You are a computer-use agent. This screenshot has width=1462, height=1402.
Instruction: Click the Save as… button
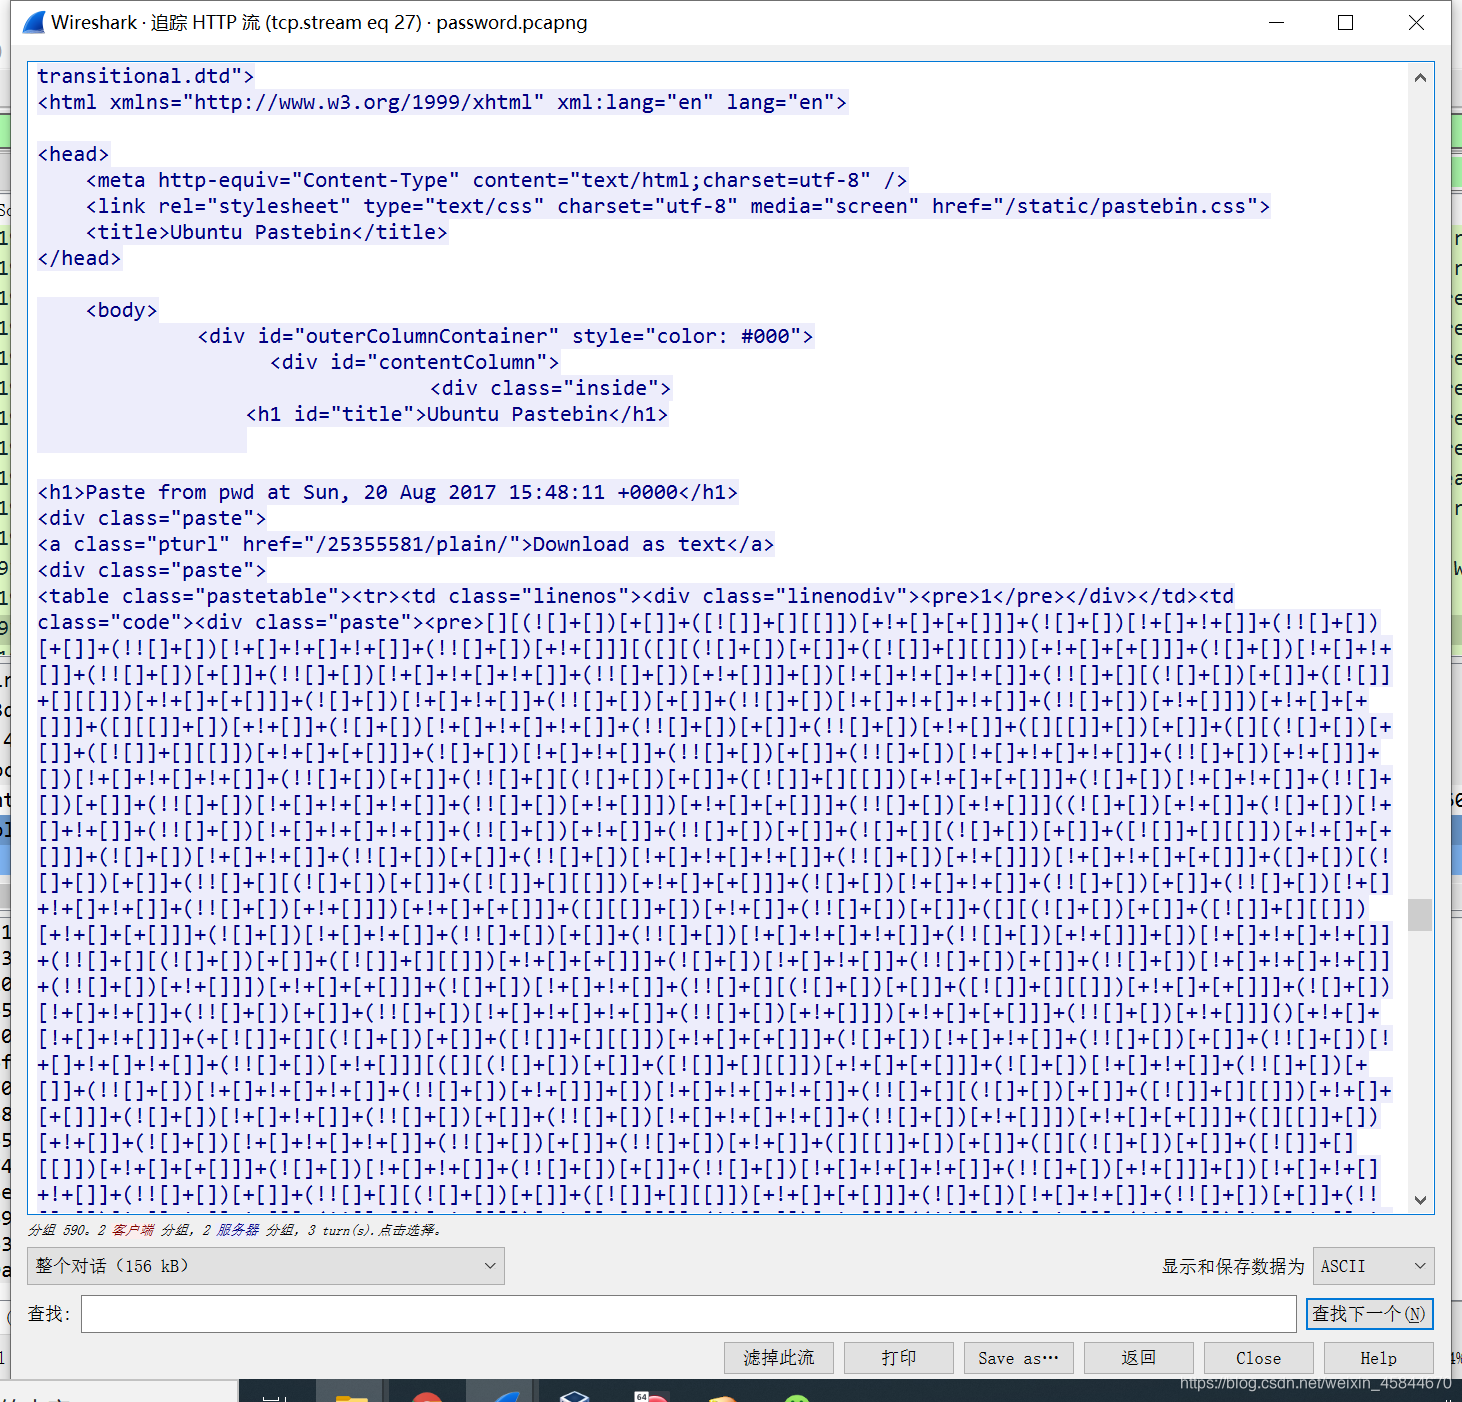[1019, 1358]
